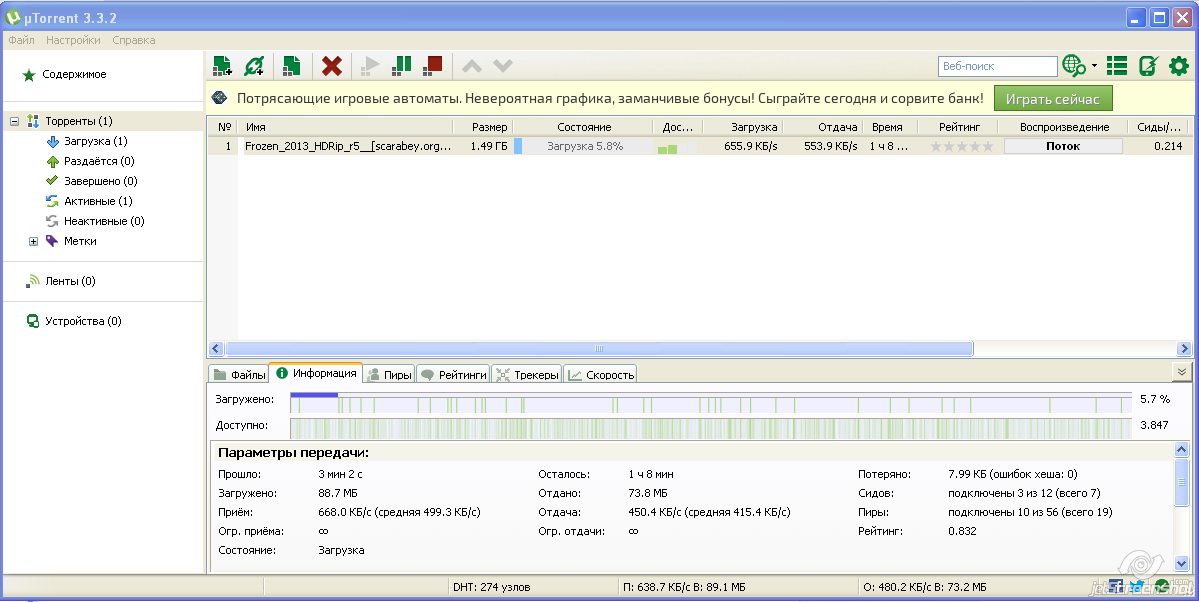Click the Add Torrent toolbar icon
1199x602 pixels.
[223, 66]
